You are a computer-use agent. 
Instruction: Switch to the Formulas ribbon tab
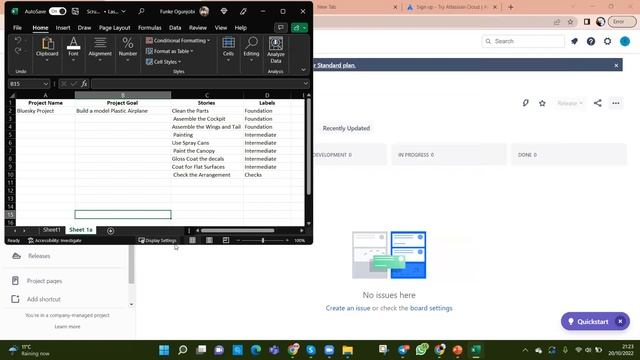pyautogui.click(x=150, y=28)
